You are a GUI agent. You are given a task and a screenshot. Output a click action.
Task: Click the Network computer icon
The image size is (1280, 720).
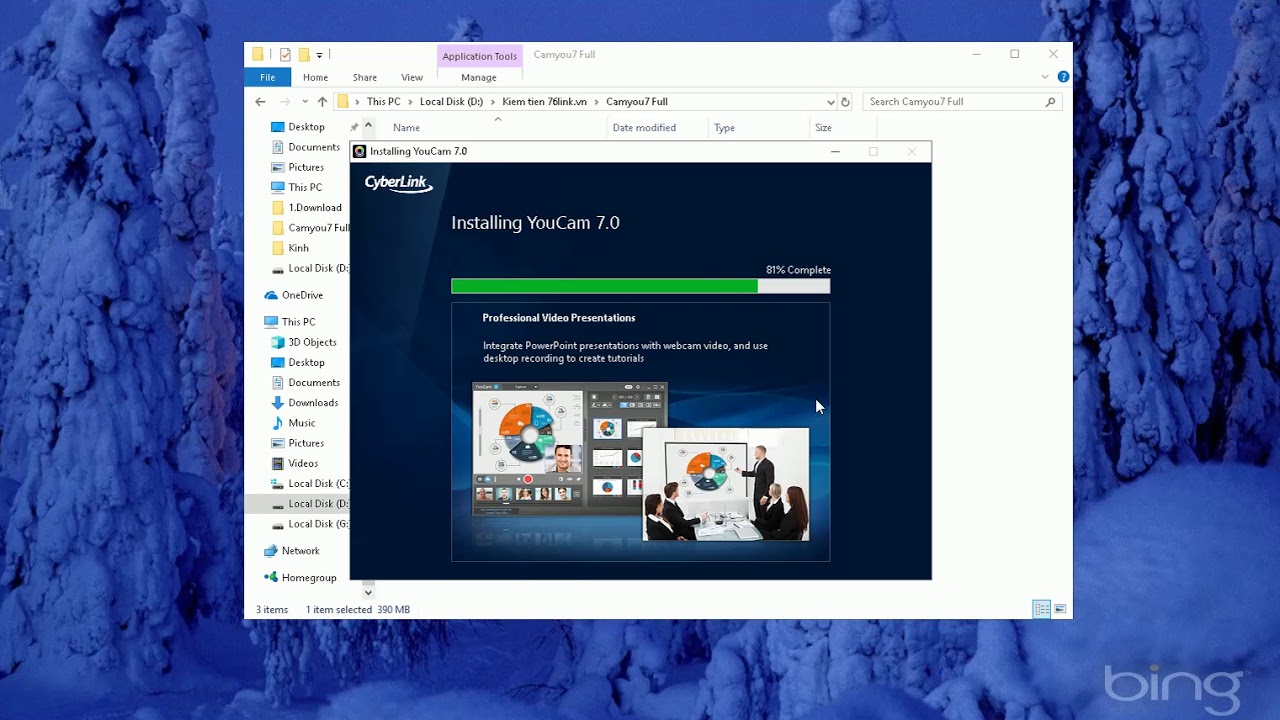271,551
